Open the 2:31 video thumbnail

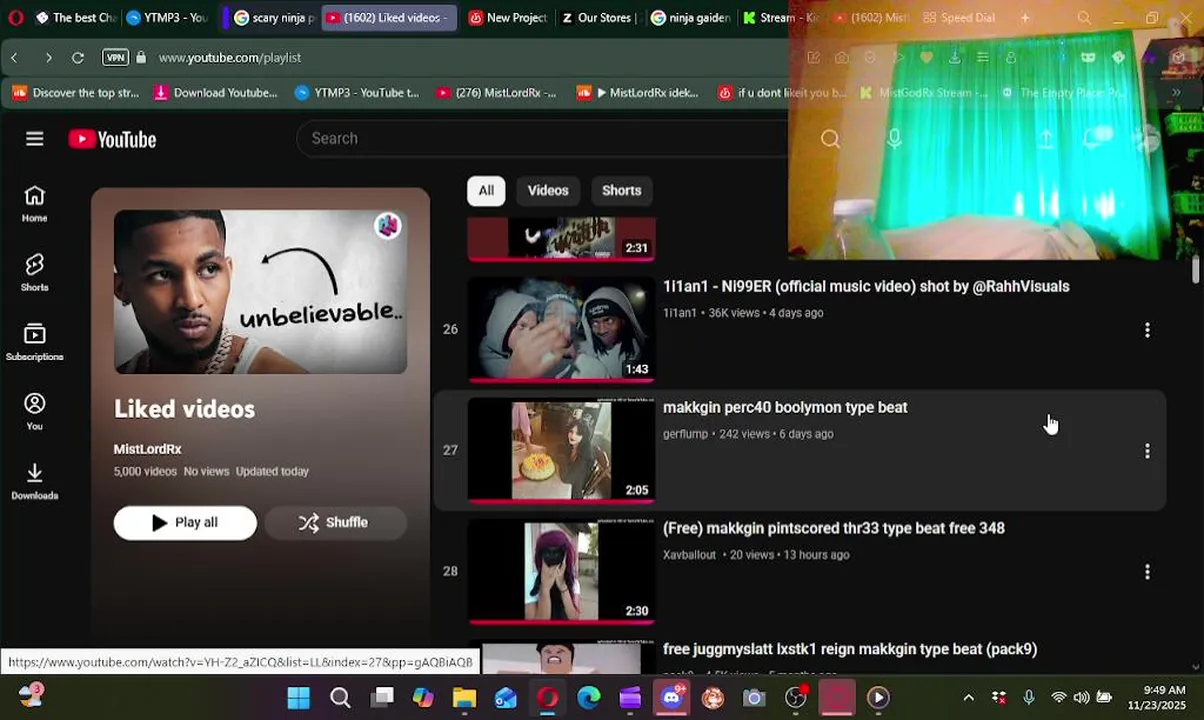tap(561, 240)
